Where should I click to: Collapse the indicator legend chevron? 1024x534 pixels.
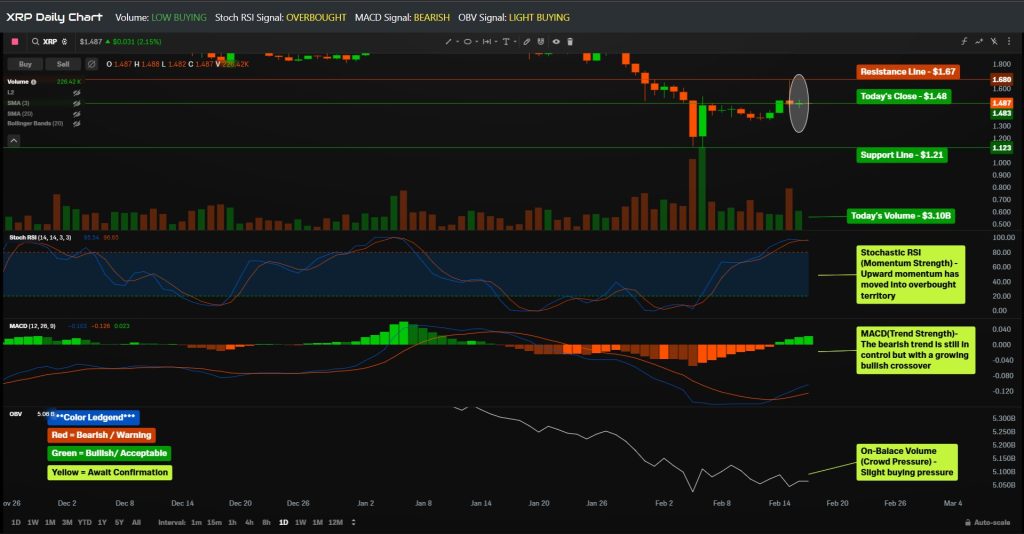pos(14,140)
